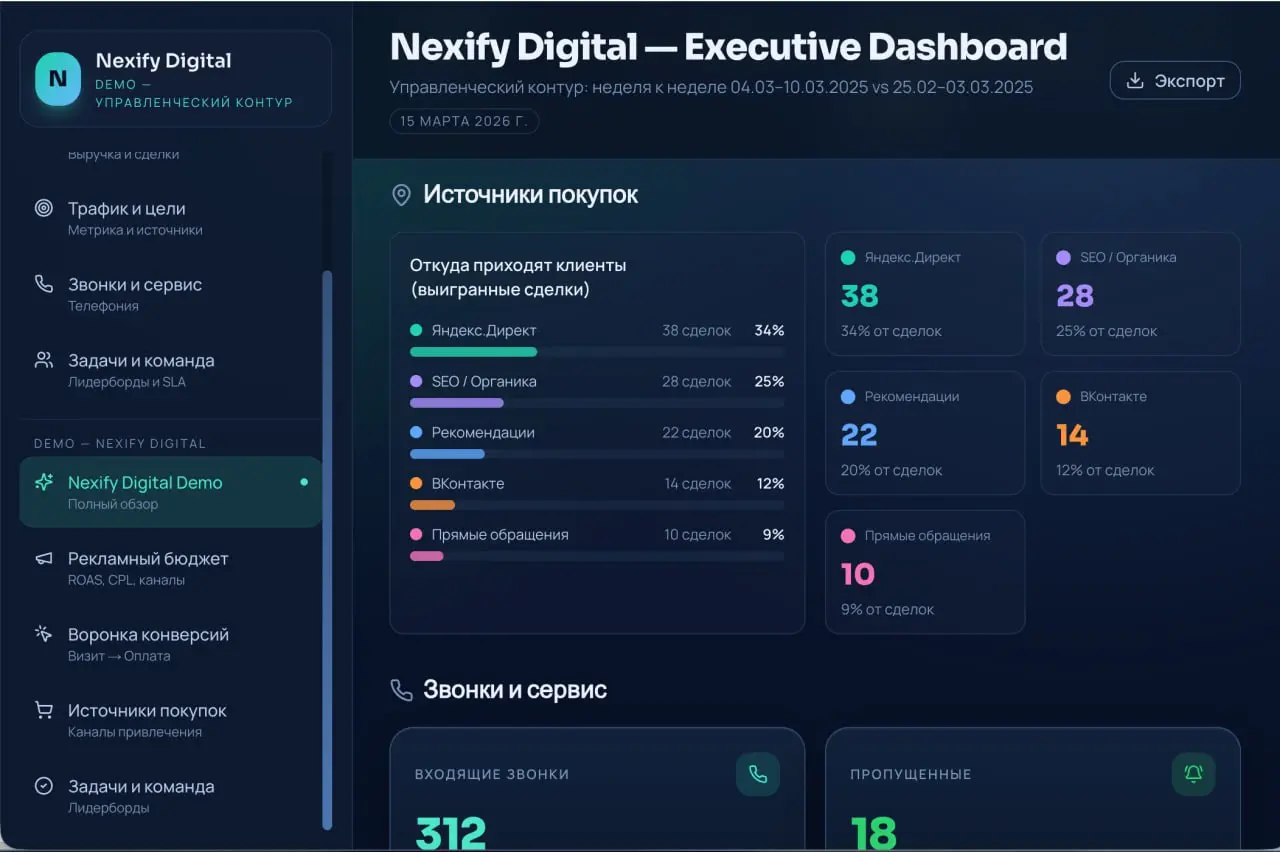Click the Рекомендации progress bar
Image resolution: width=1280 pixels, height=852 pixels.
(x=597, y=454)
